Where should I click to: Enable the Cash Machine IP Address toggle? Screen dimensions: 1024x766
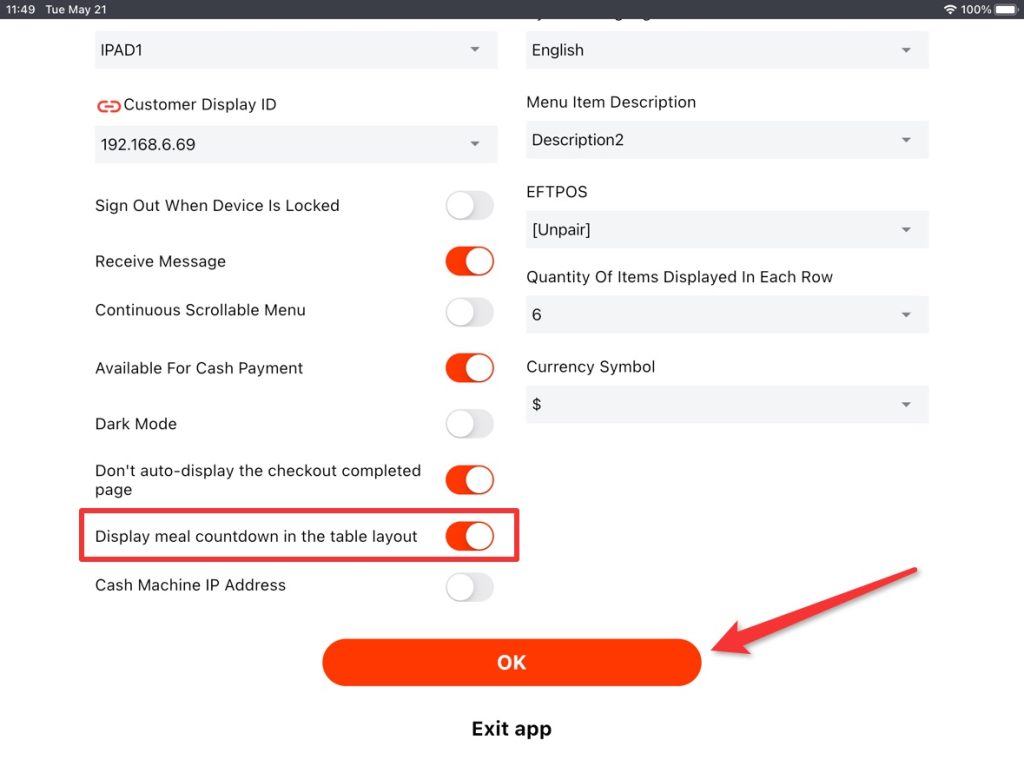coord(469,587)
